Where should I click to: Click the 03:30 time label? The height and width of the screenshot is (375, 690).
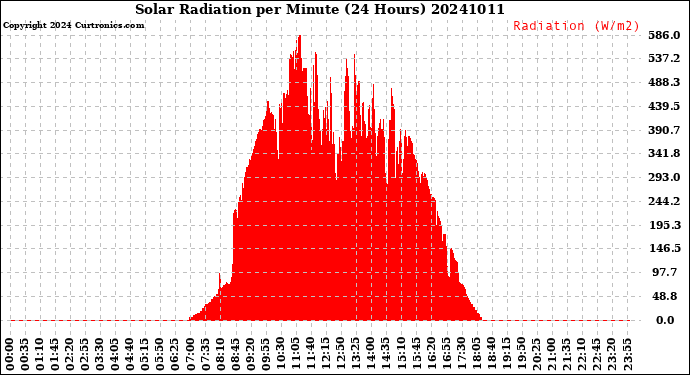100,354
